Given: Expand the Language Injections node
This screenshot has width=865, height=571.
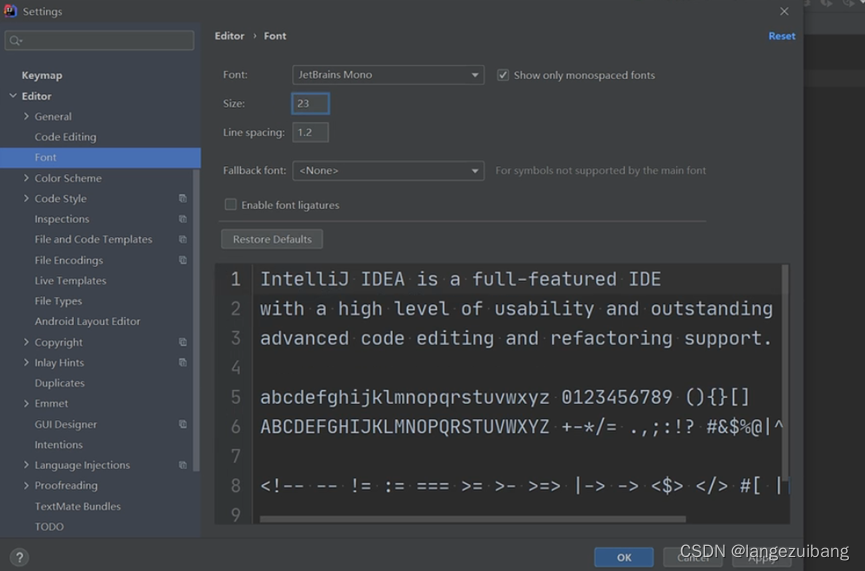Looking at the screenshot, I should [x=26, y=465].
